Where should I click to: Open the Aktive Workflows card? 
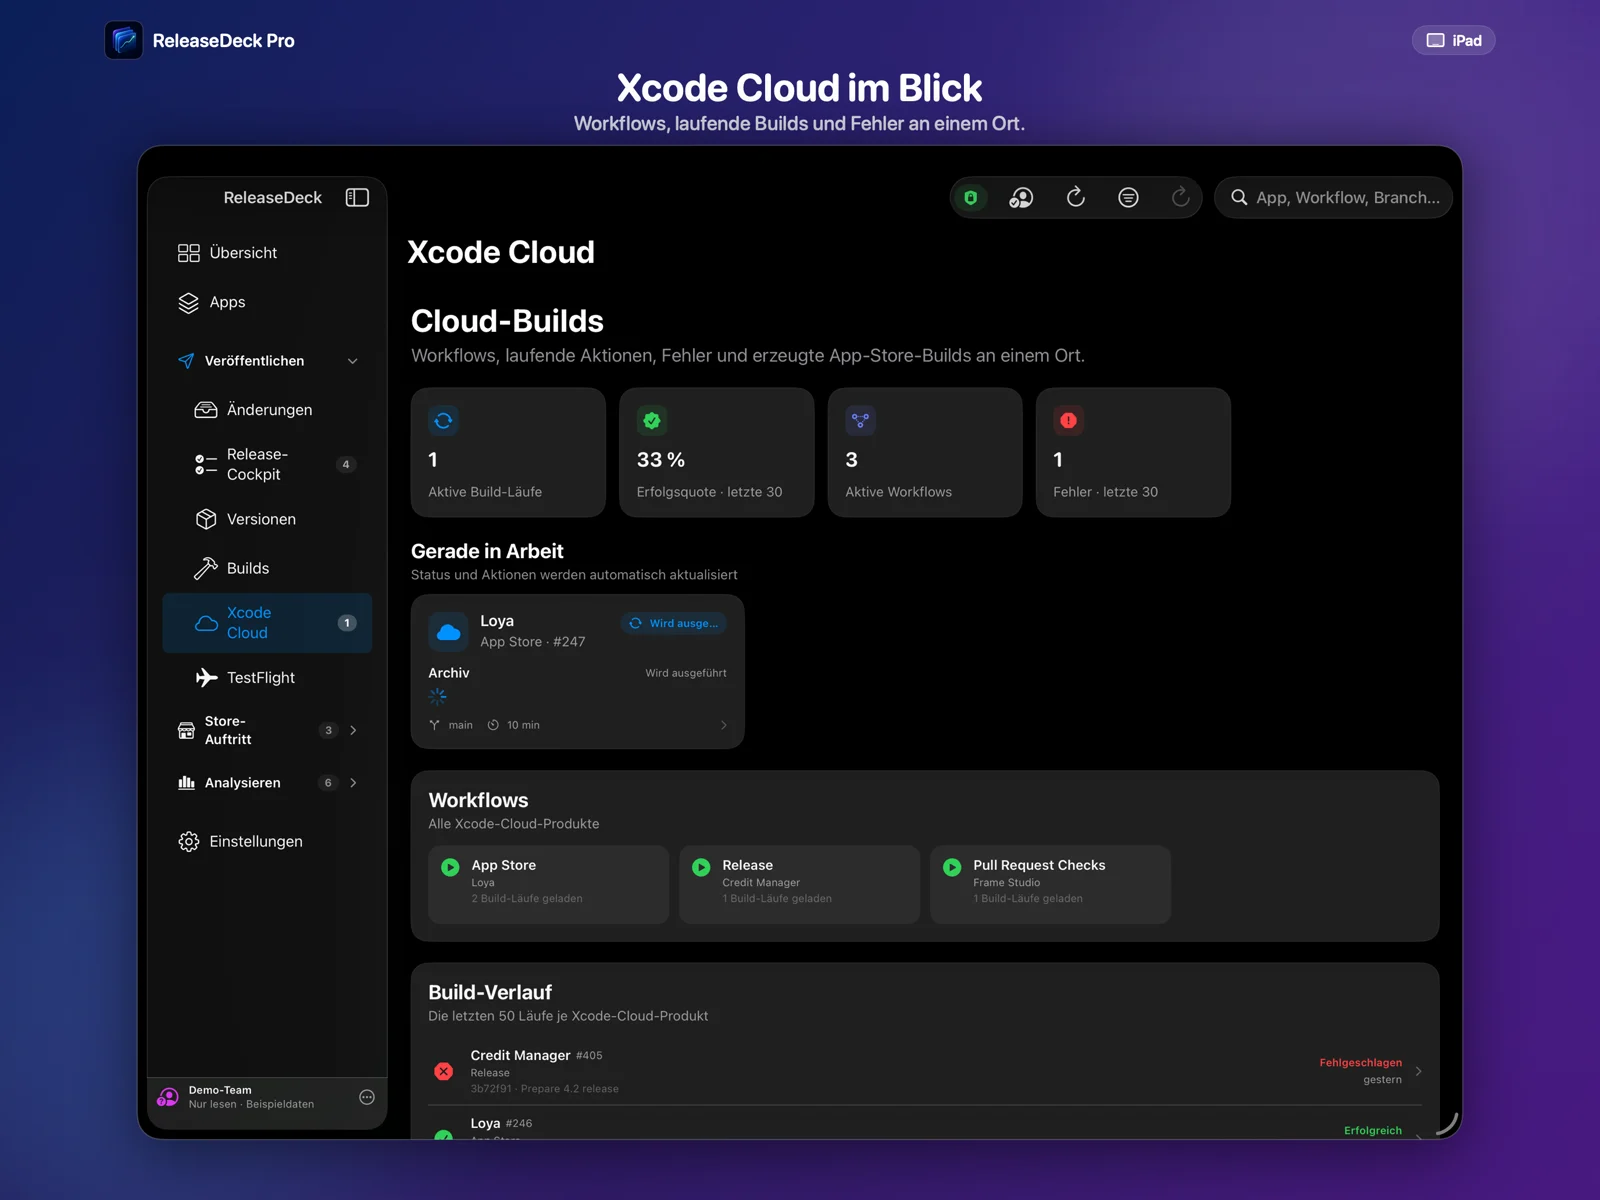[925, 452]
